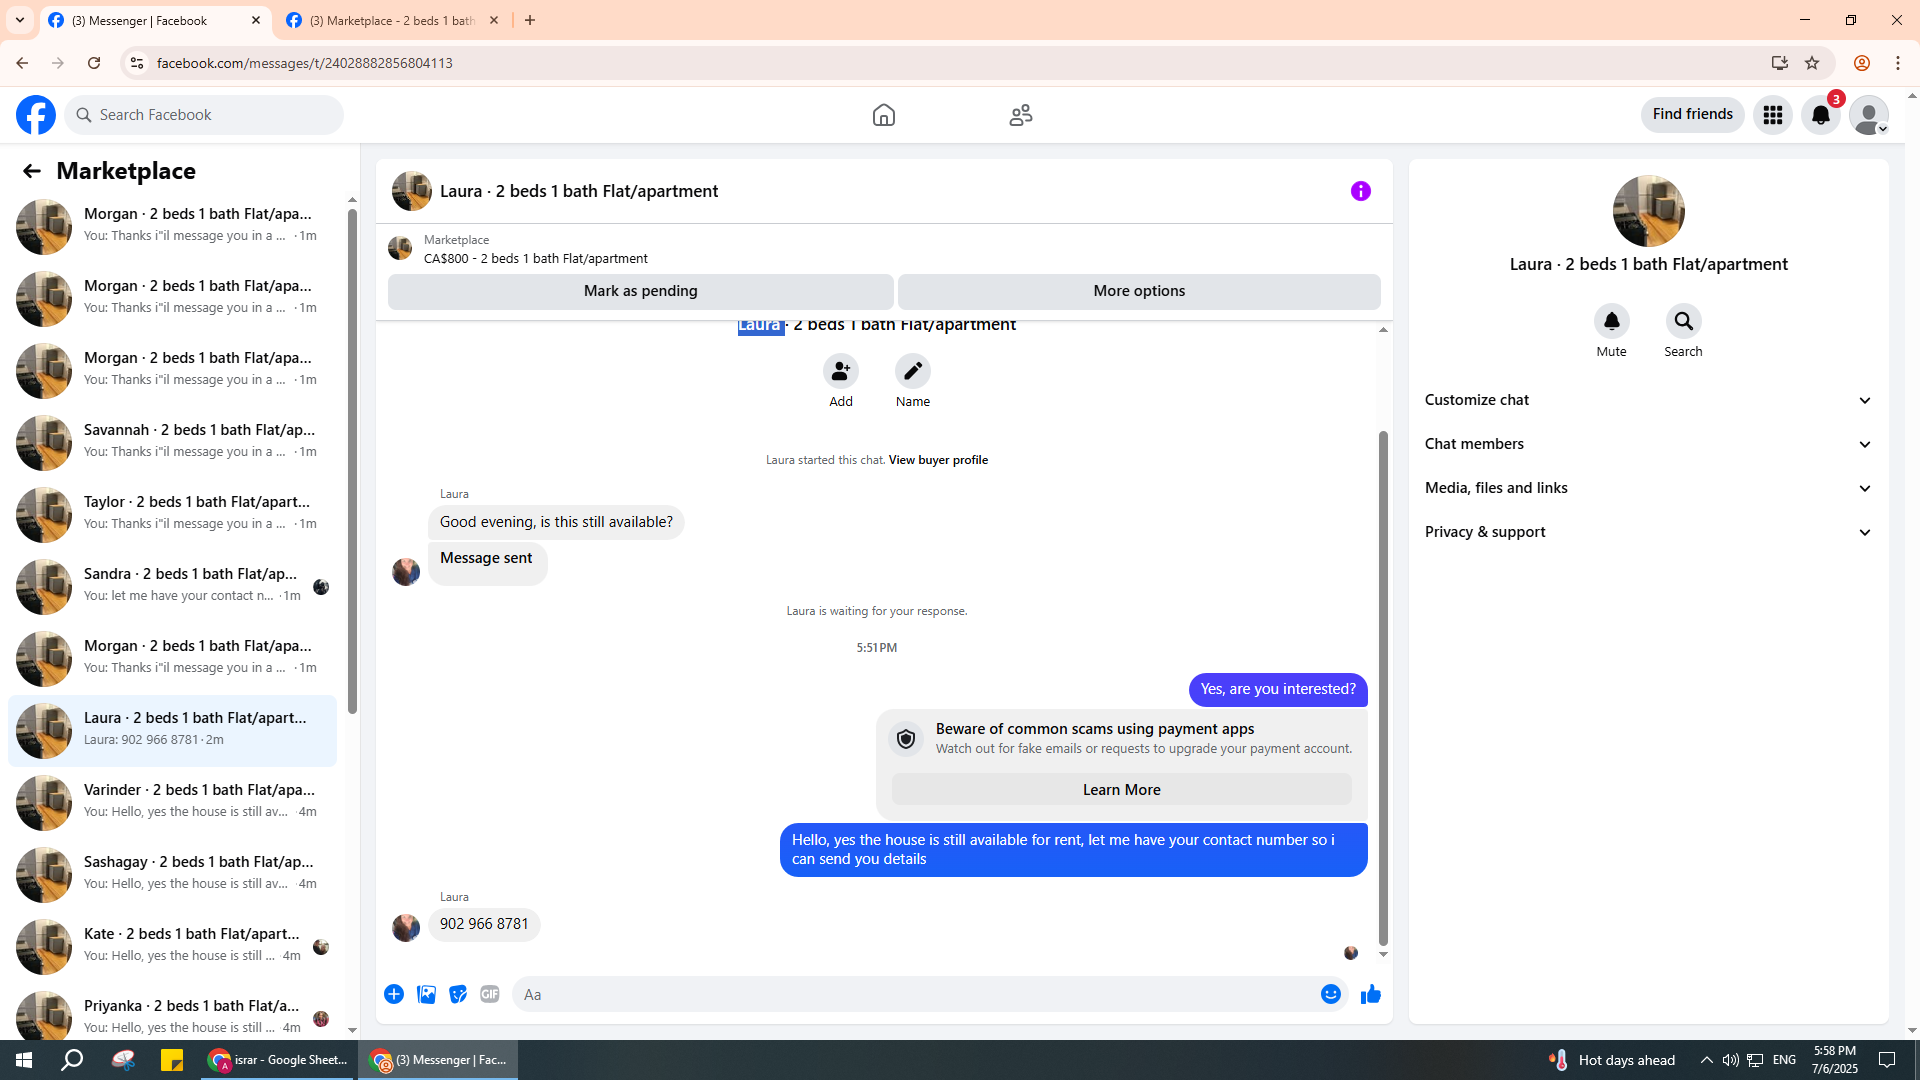Screen dimensions: 1920x1080
Task: Click the main page scrollbar
Action: point(1912,563)
